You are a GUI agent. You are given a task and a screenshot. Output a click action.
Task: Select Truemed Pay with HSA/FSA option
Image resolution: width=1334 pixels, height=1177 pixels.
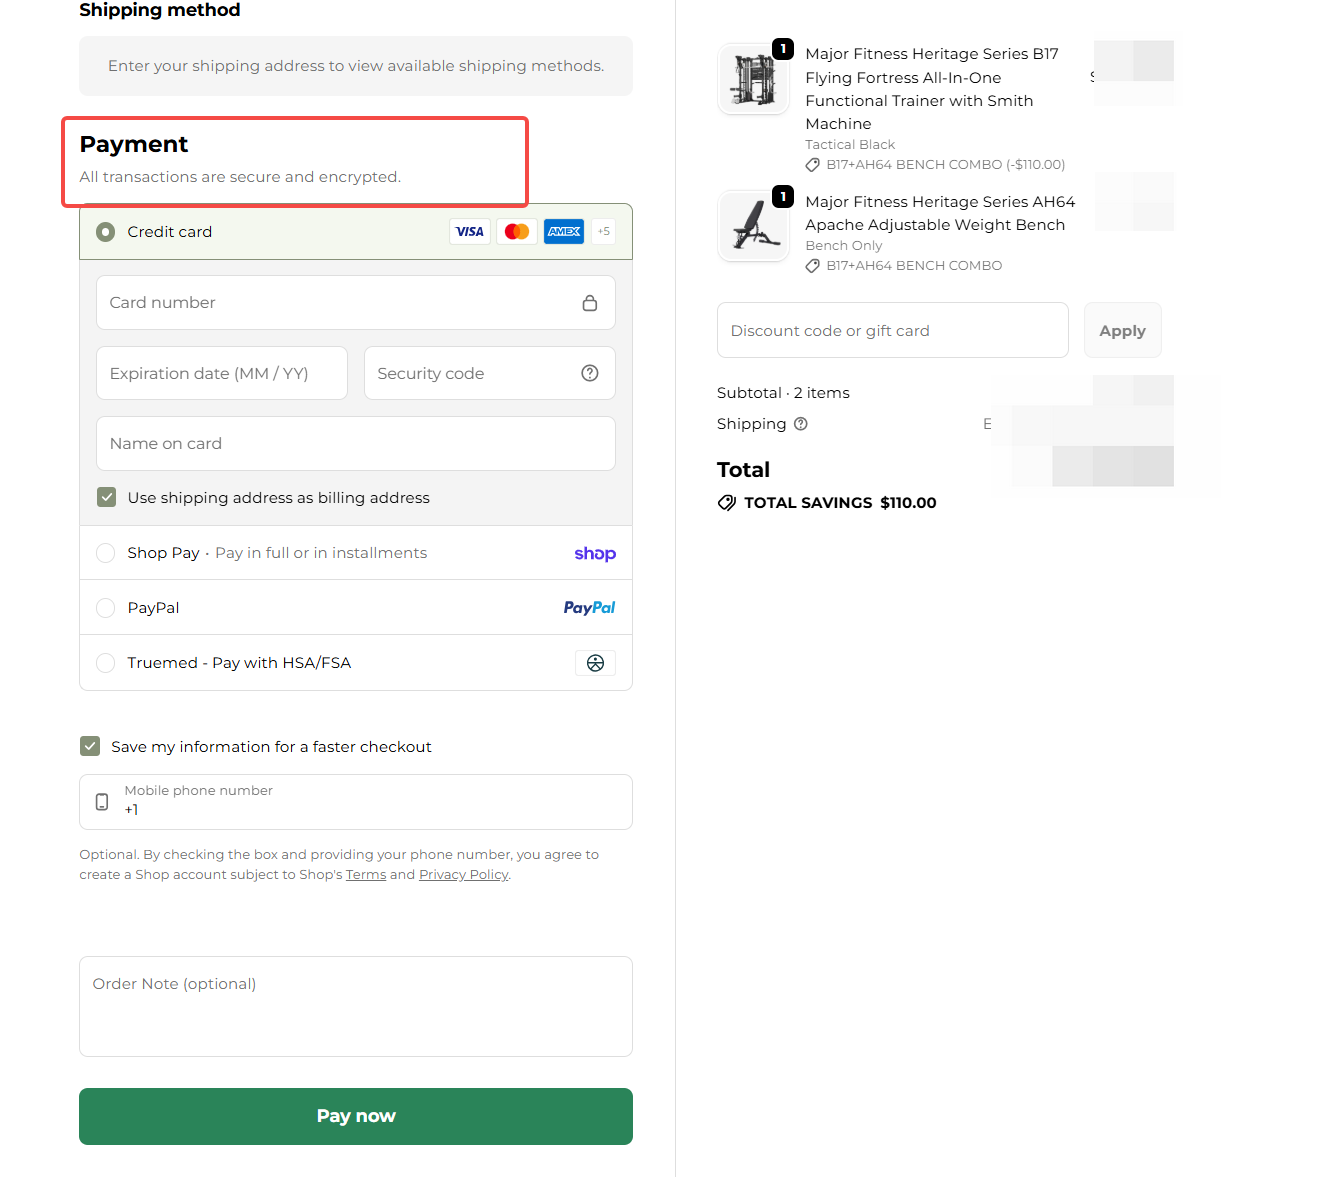pos(106,663)
